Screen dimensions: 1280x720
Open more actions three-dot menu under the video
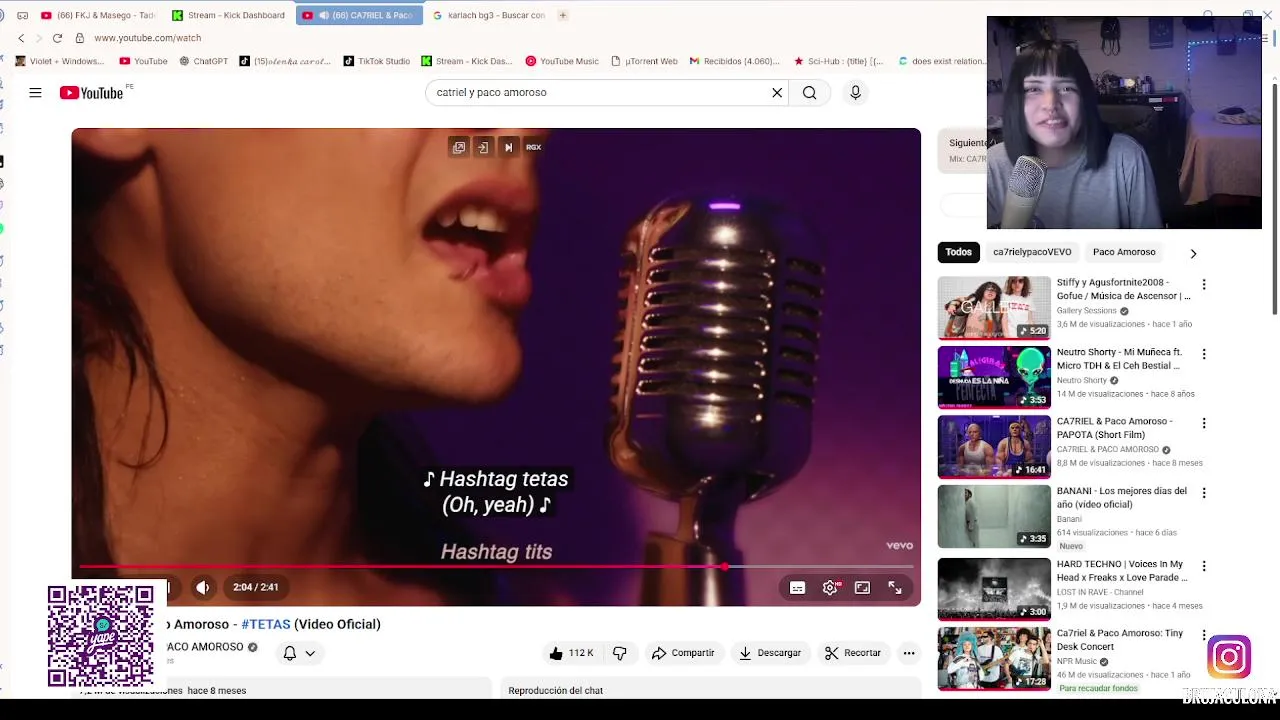pos(909,653)
